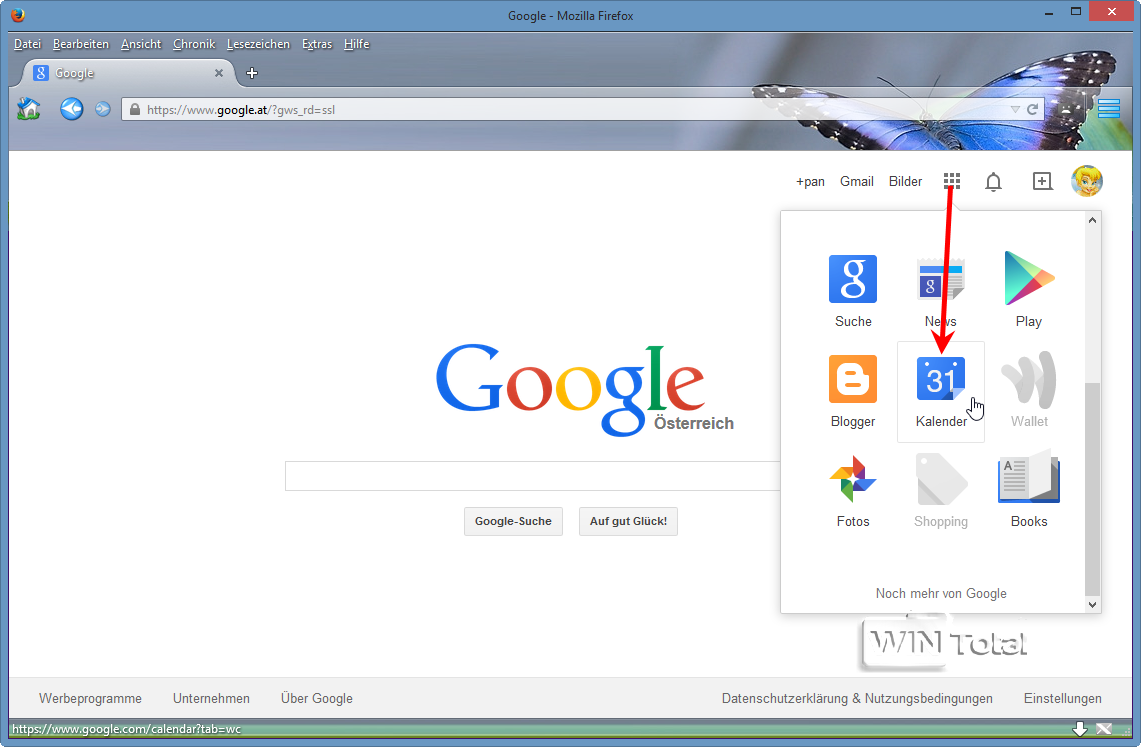Click in the Google search box
This screenshot has width=1141, height=747.
pyautogui.click(x=533, y=476)
